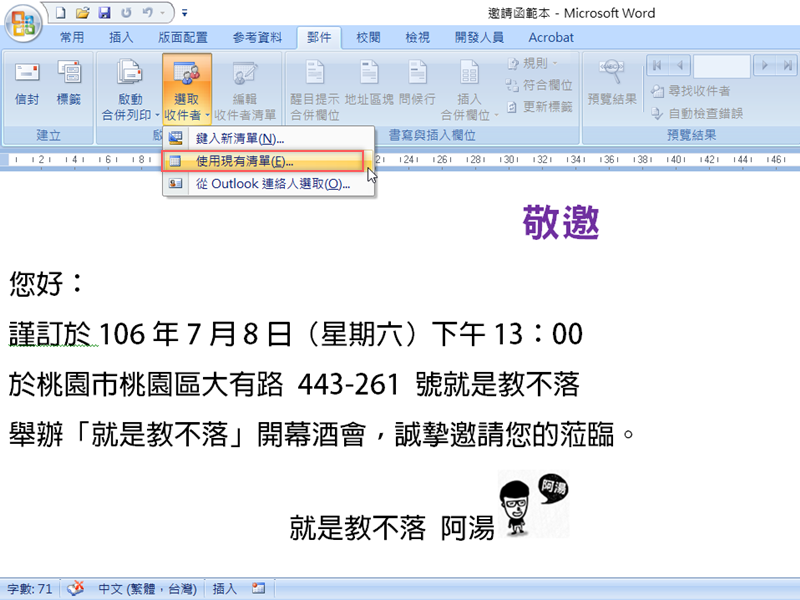The height and width of the screenshot is (600, 800).
Task: Open file from quick access toolbar
Action: pos(83,13)
